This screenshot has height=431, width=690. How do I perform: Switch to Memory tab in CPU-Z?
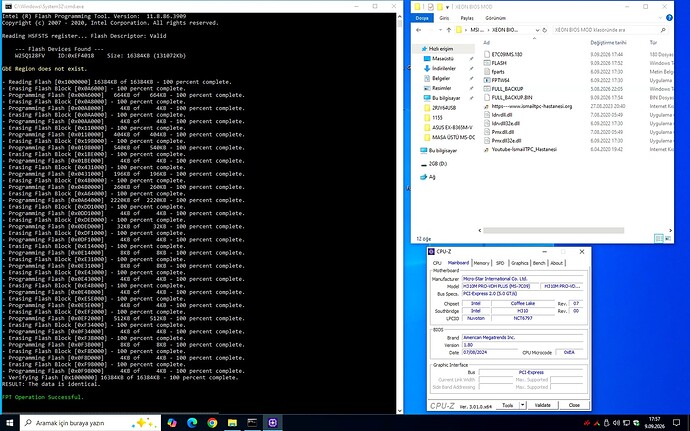pyautogui.click(x=481, y=263)
